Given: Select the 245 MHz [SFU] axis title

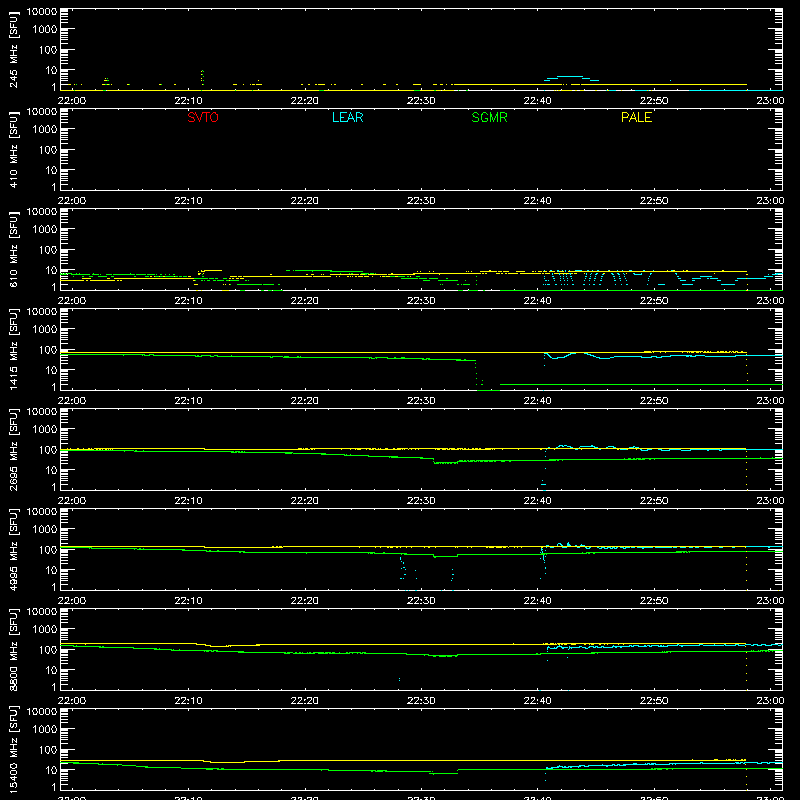Looking at the screenshot, I should point(13,49).
